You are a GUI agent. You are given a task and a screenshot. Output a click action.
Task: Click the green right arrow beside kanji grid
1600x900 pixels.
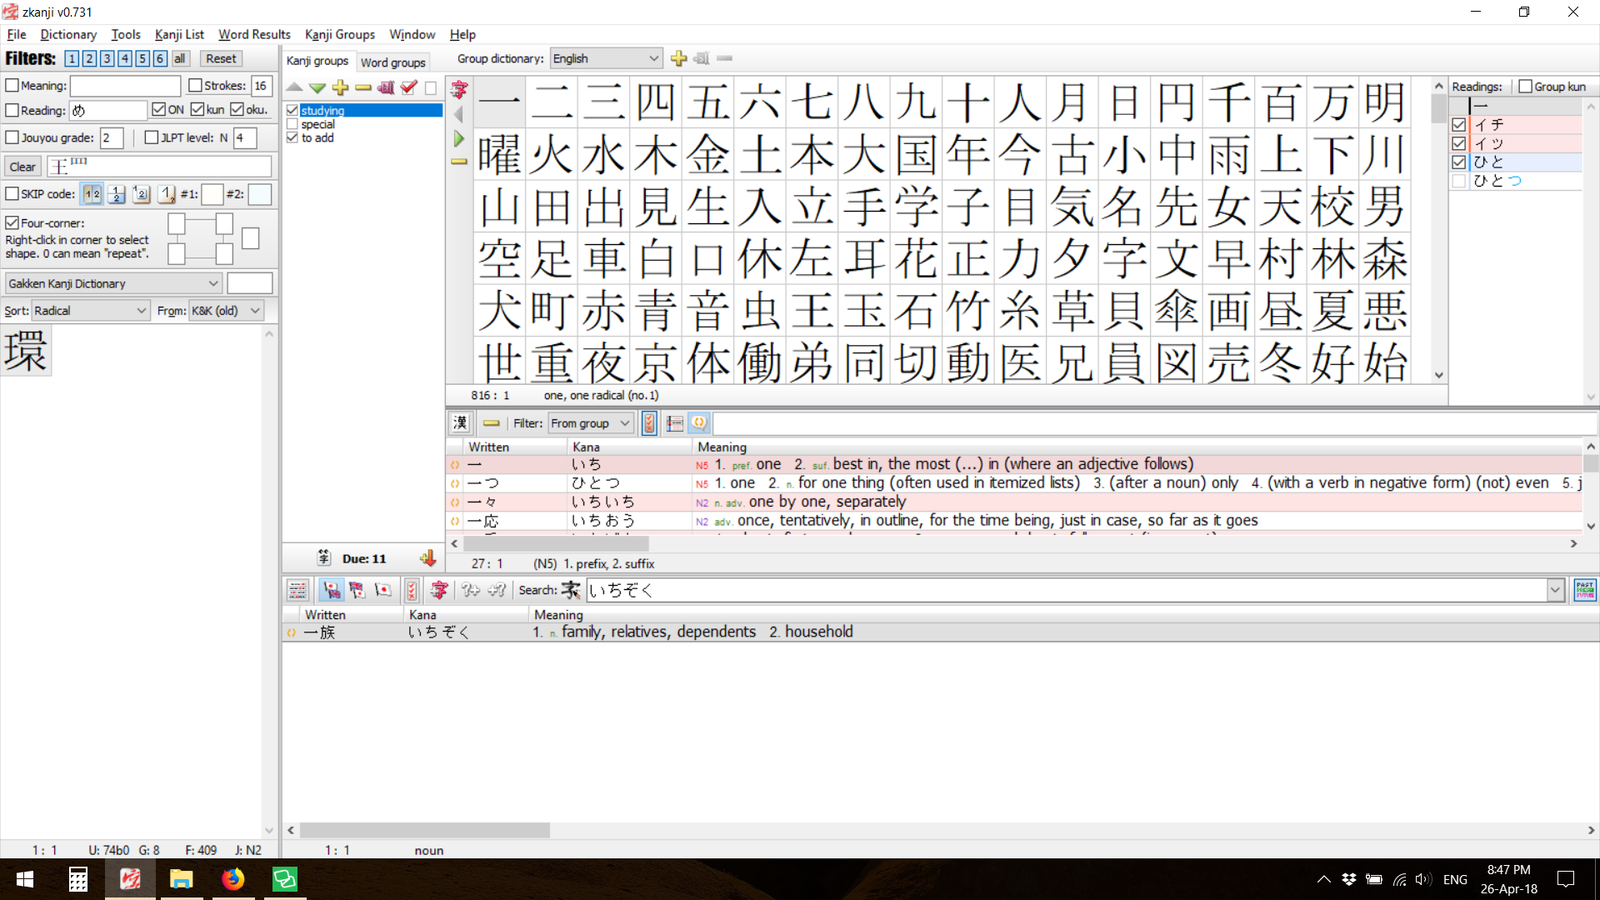point(459,138)
